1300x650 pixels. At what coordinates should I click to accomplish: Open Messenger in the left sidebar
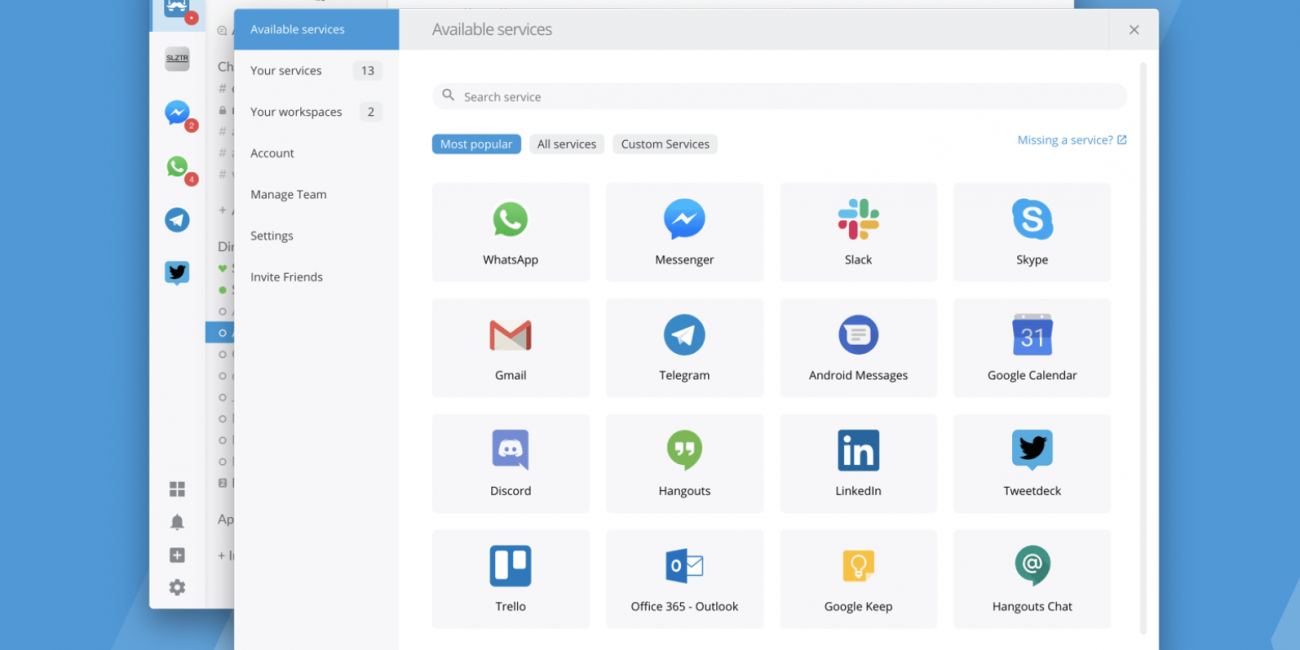tap(177, 113)
